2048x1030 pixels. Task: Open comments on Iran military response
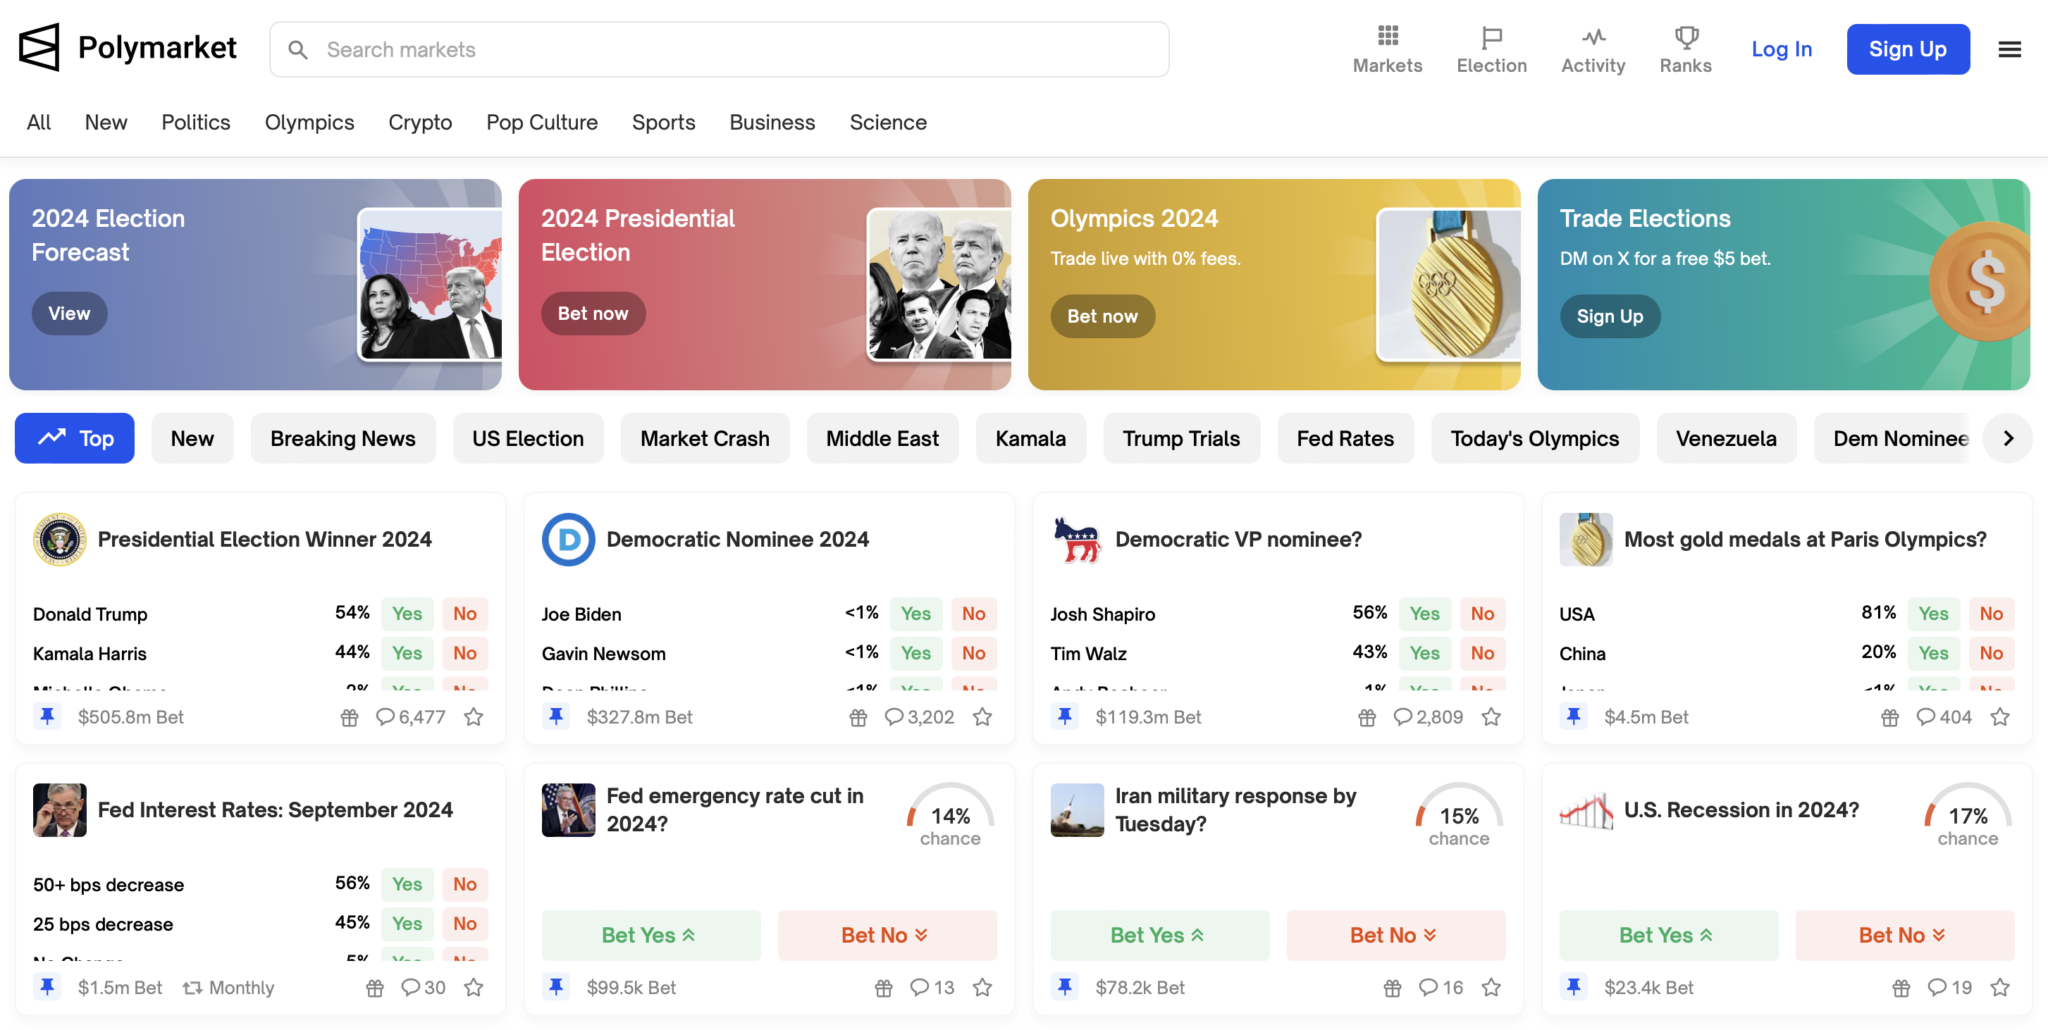click(1441, 988)
